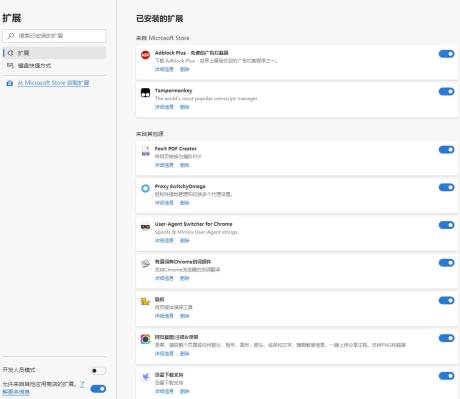
Task: Click the Foxit PDF Creator icon
Action: 145,151
